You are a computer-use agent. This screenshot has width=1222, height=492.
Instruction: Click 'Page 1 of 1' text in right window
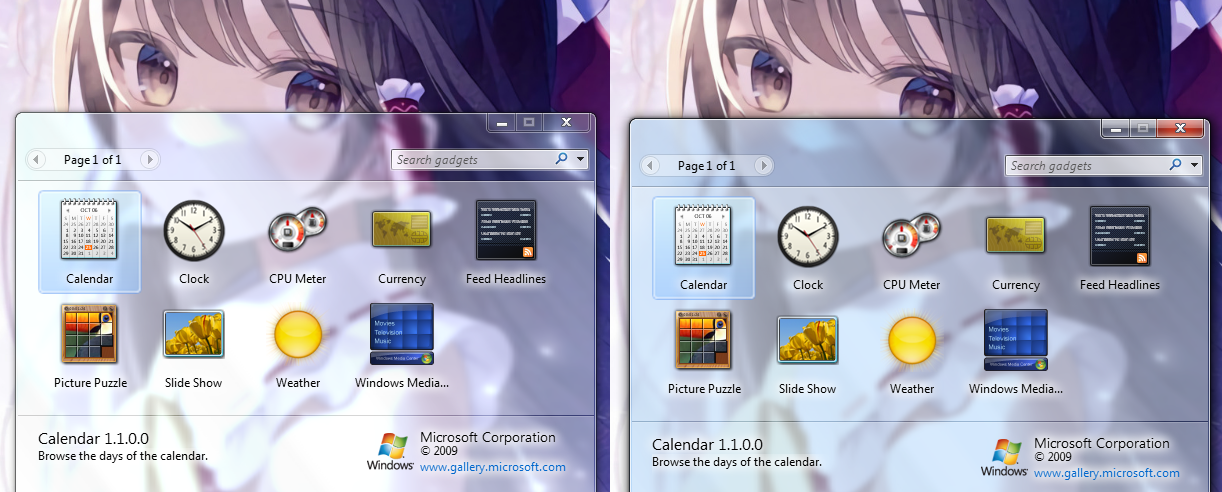(707, 166)
